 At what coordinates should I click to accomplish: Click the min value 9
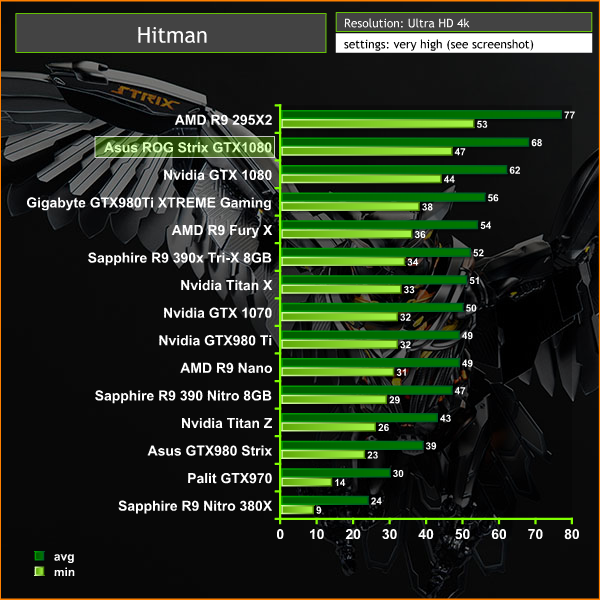(319, 510)
